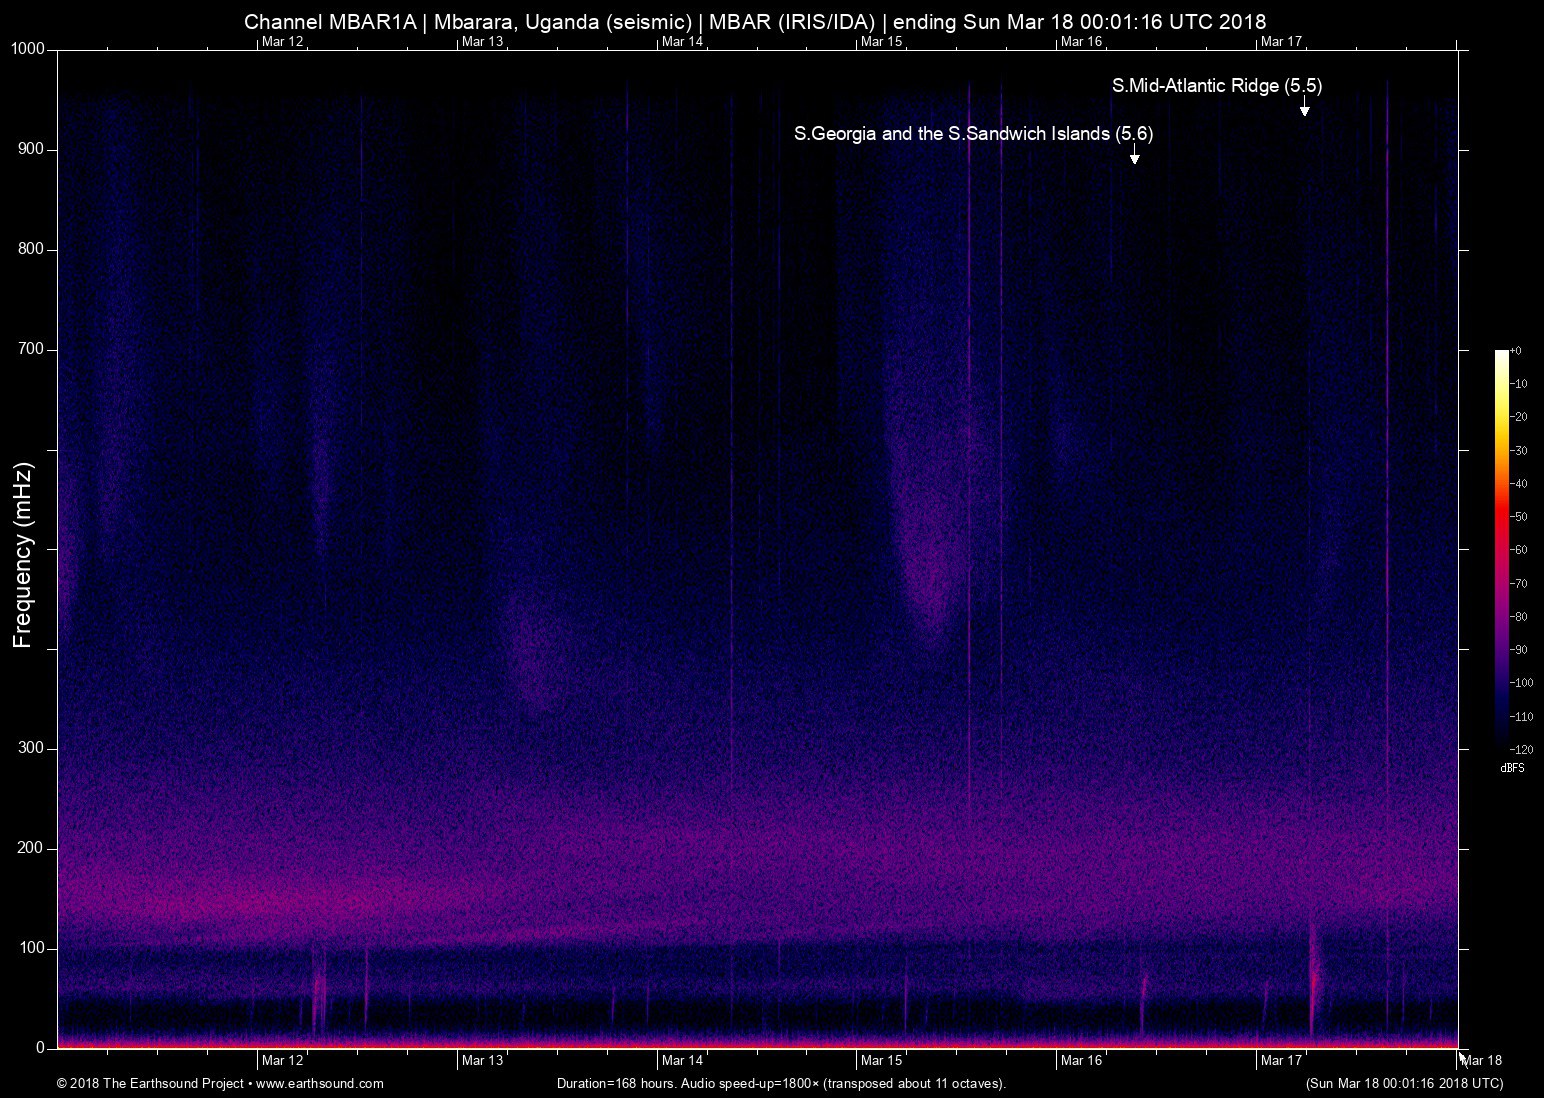
Task: Click the arrow below S.Mid-Atlantic Ridge annotation
Action: pyautogui.click(x=1304, y=106)
